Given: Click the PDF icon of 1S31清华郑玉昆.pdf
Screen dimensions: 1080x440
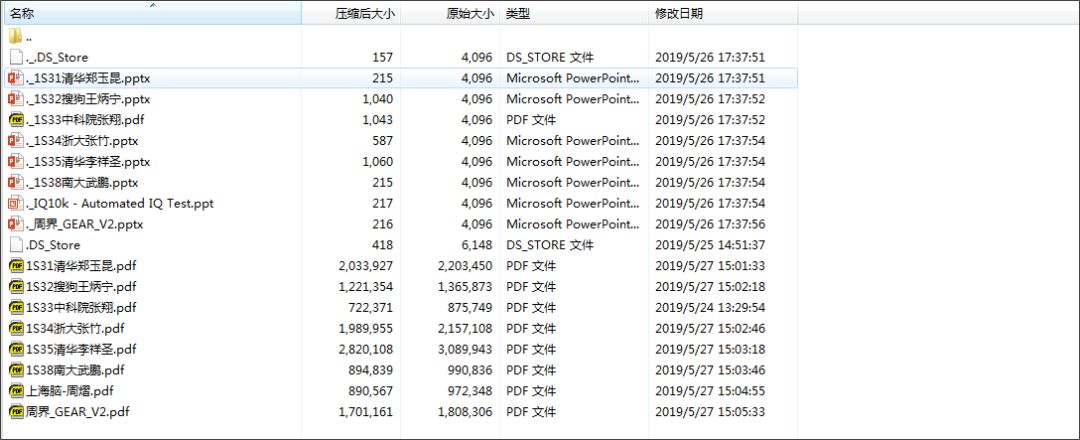Looking at the screenshot, I should (16, 266).
